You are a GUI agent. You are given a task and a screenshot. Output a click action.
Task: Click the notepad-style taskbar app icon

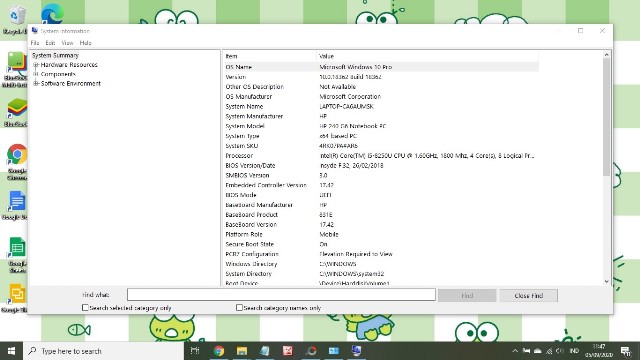(x=264, y=351)
